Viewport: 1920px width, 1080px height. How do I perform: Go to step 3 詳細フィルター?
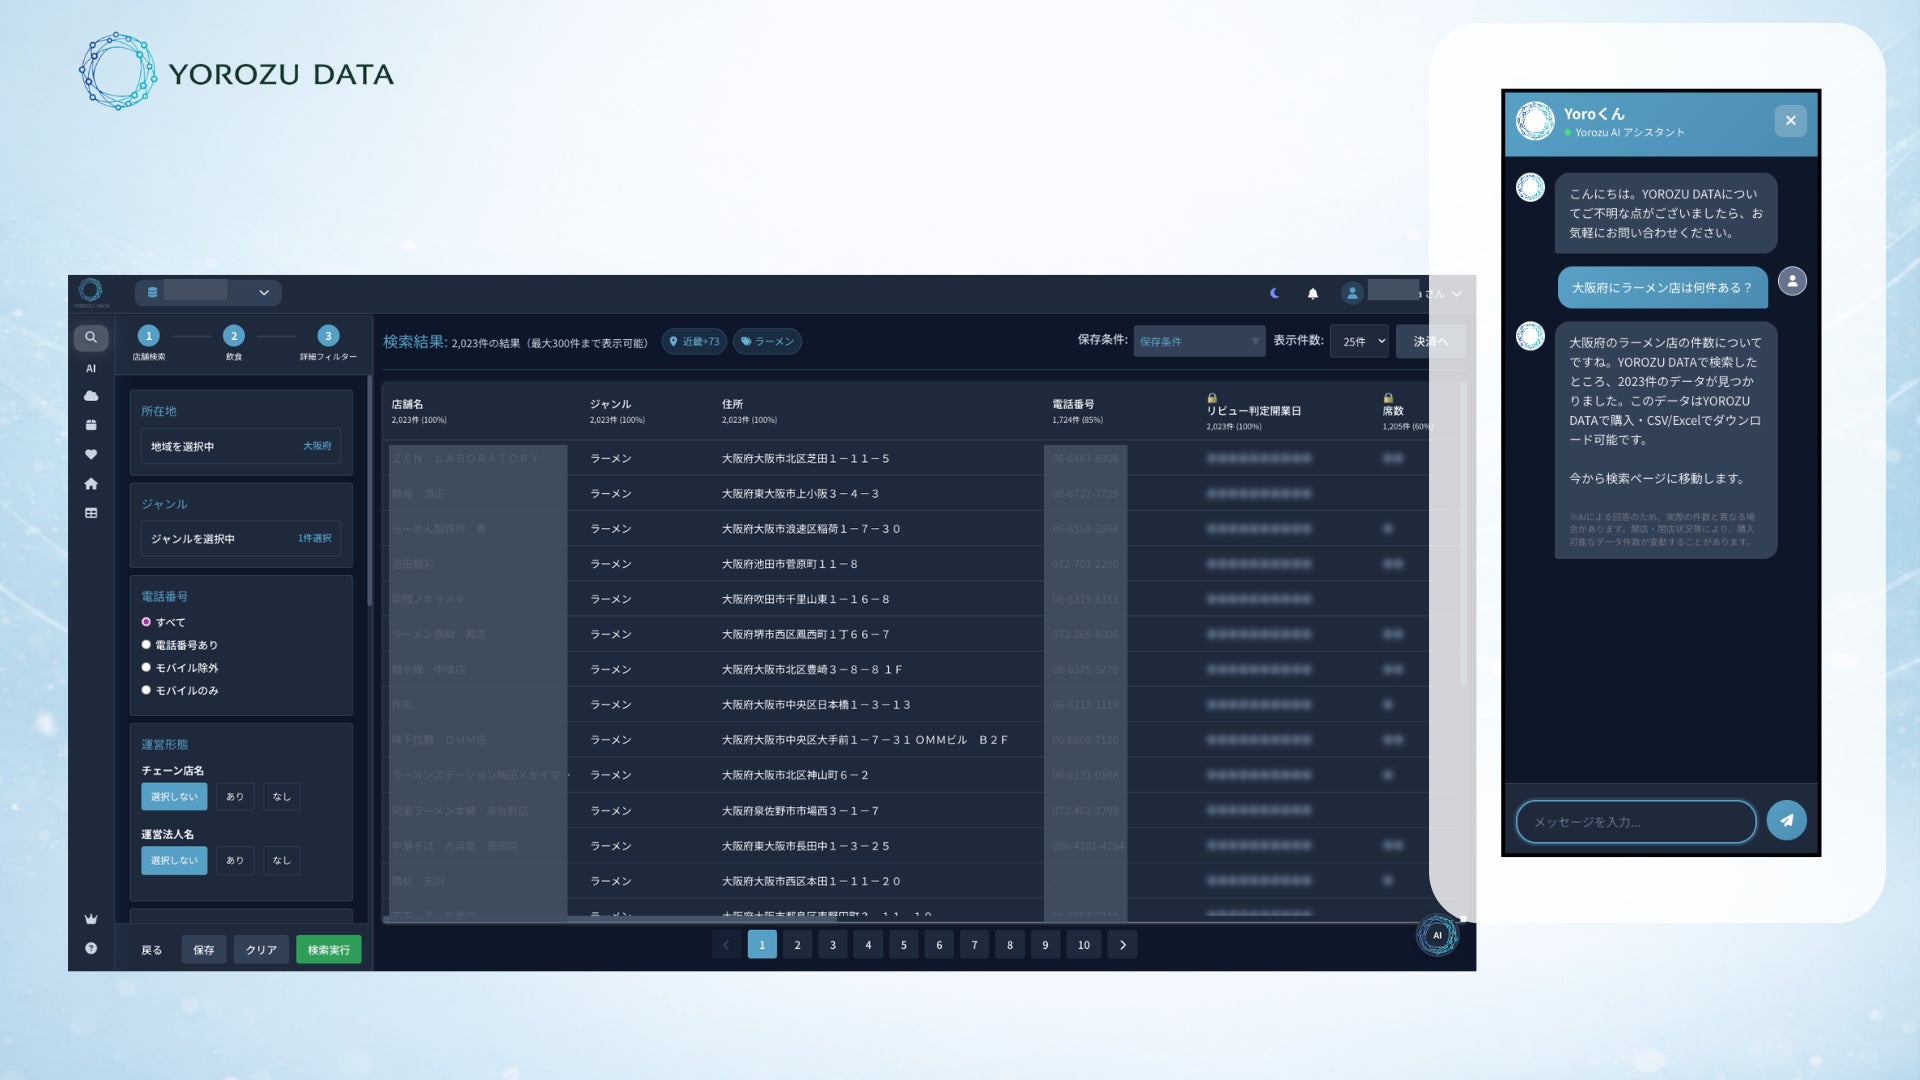click(328, 336)
